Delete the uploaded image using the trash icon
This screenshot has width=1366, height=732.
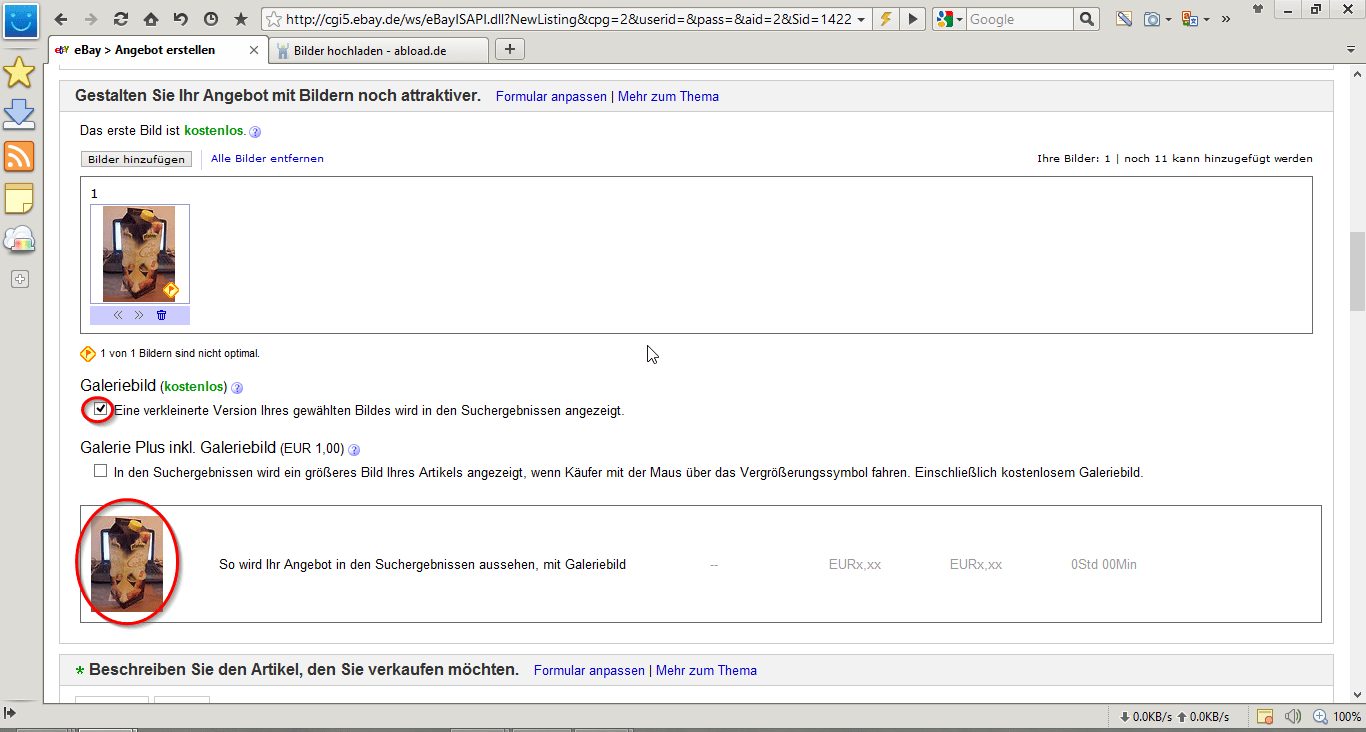tap(161, 314)
